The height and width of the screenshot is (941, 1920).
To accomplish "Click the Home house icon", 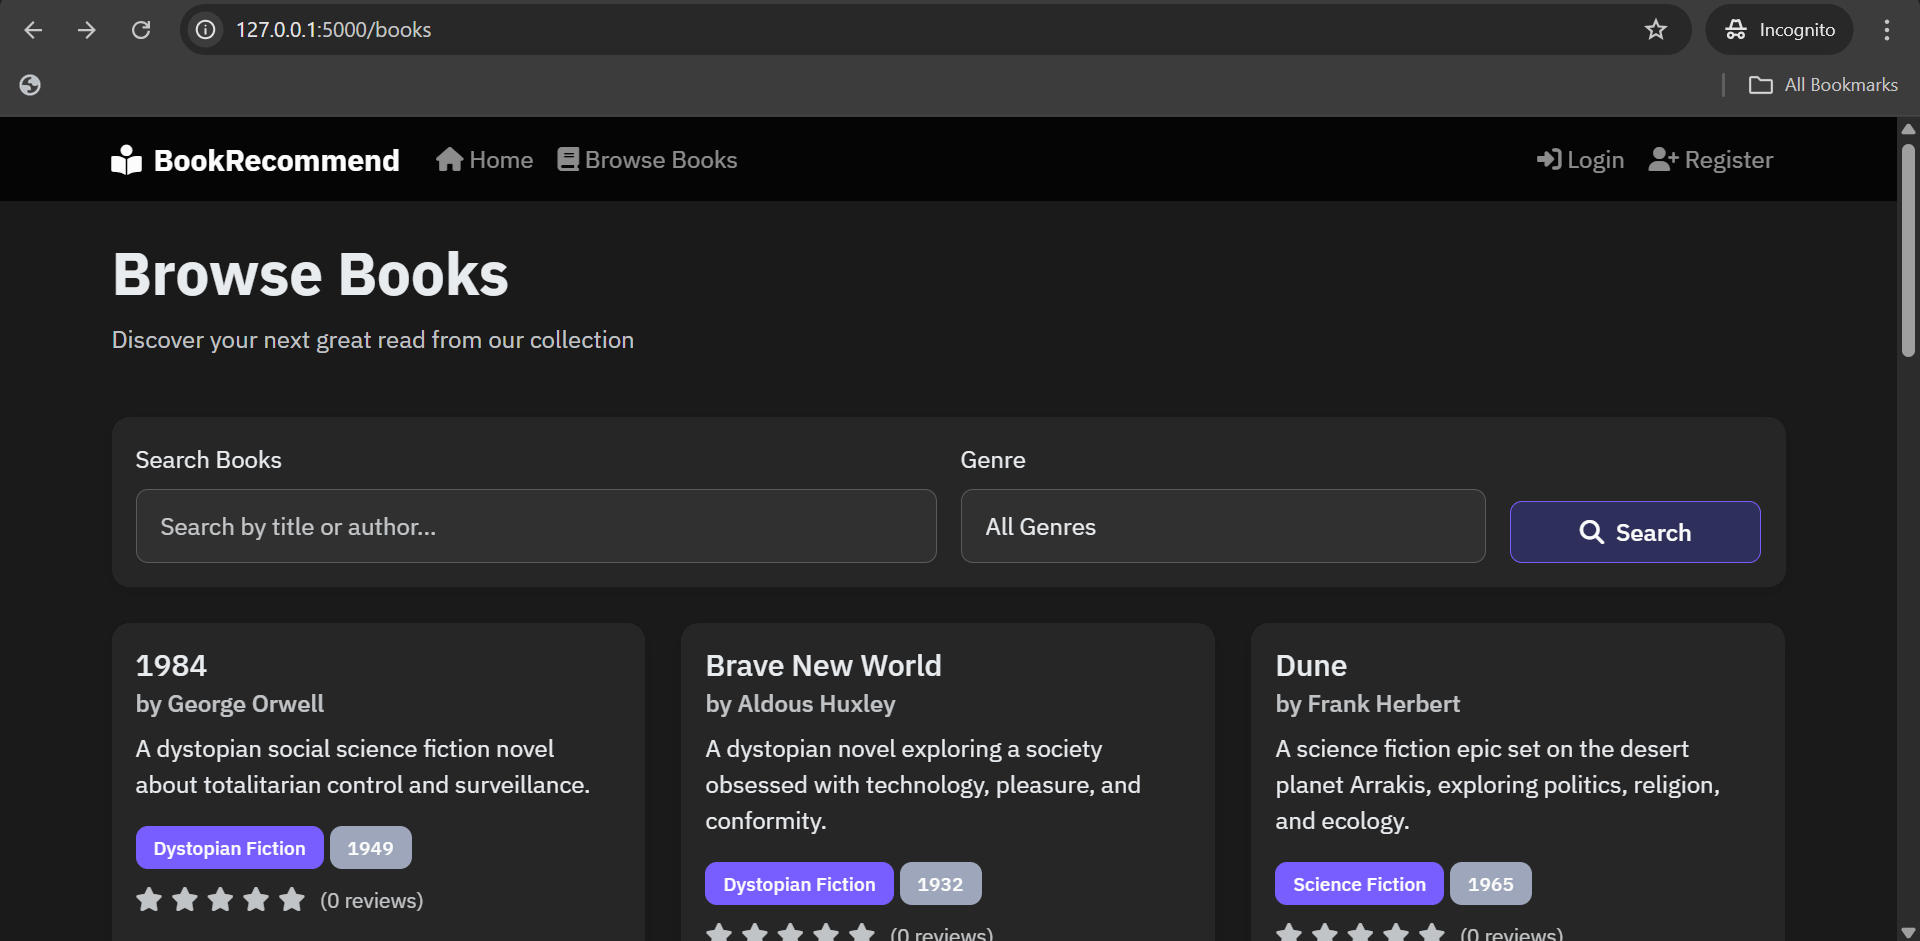I will click(449, 160).
